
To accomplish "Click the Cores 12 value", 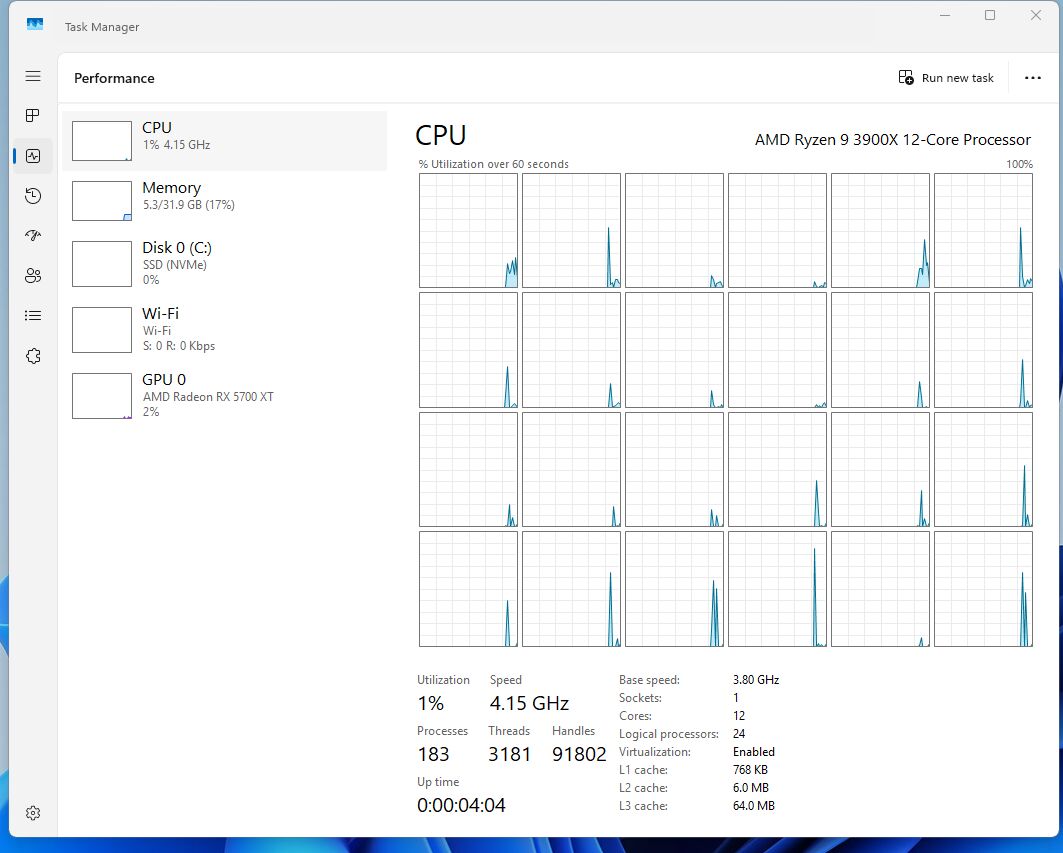I will 739,715.
